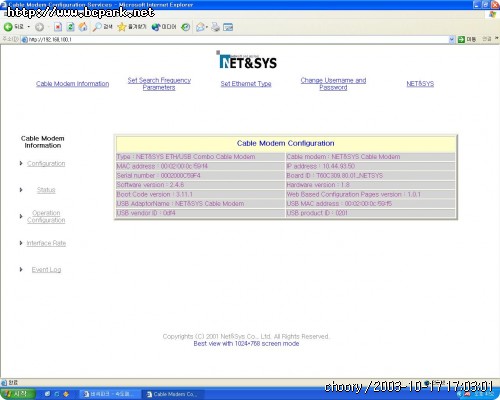The image size is (500, 400).
Task: Open the address bar dropdown arrow
Action: click(452, 39)
